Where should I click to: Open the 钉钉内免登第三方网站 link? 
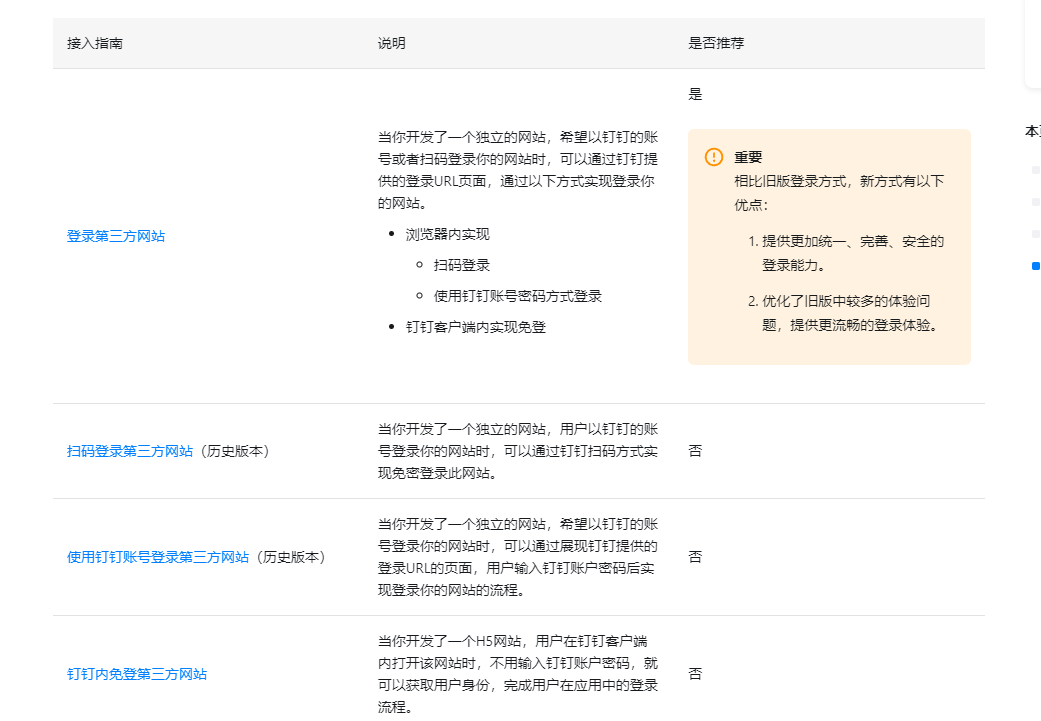click(x=137, y=674)
